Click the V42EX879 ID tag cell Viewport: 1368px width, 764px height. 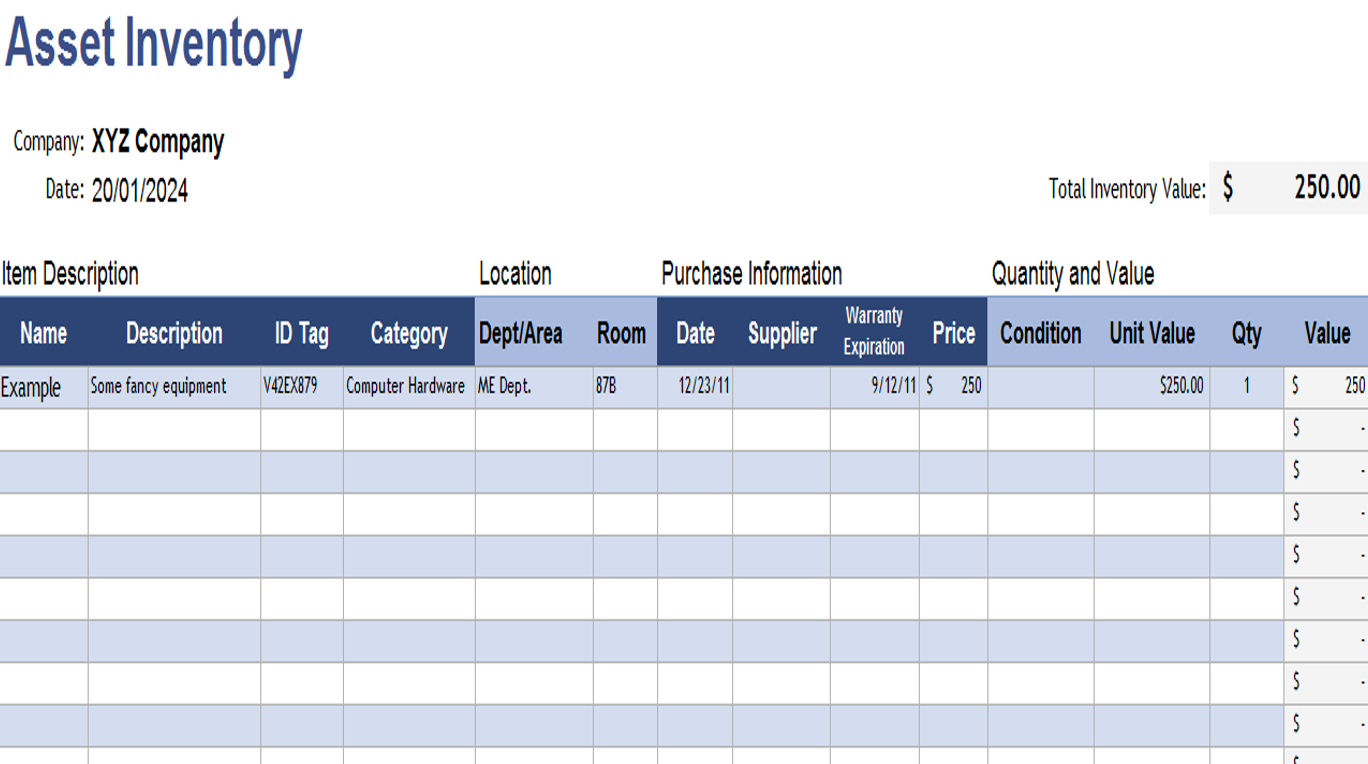click(302, 387)
